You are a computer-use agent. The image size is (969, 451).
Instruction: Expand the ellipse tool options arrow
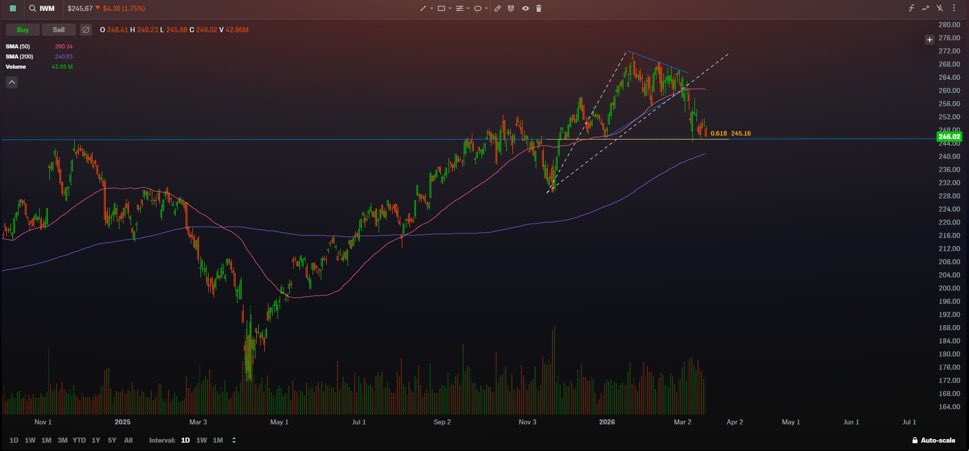(486, 8)
